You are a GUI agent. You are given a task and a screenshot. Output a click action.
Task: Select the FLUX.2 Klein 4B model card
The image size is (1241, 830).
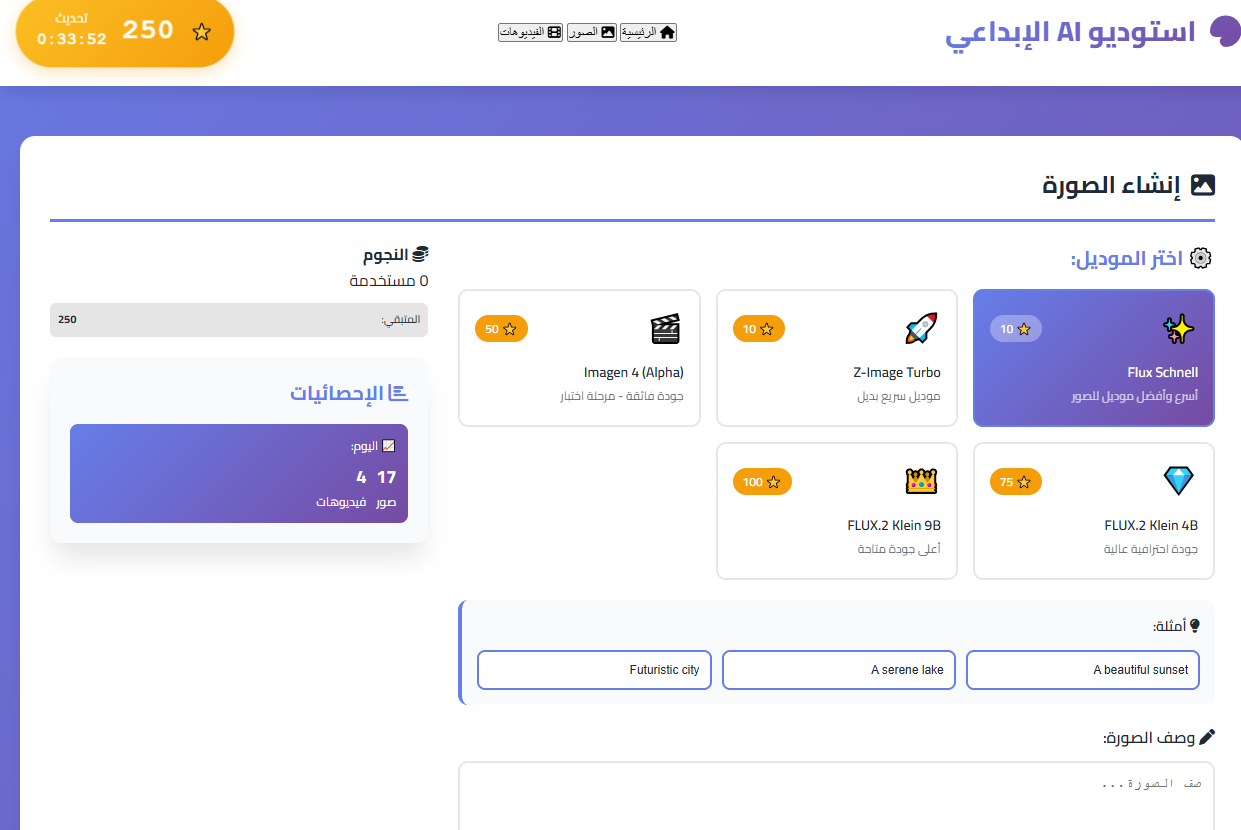[1094, 511]
